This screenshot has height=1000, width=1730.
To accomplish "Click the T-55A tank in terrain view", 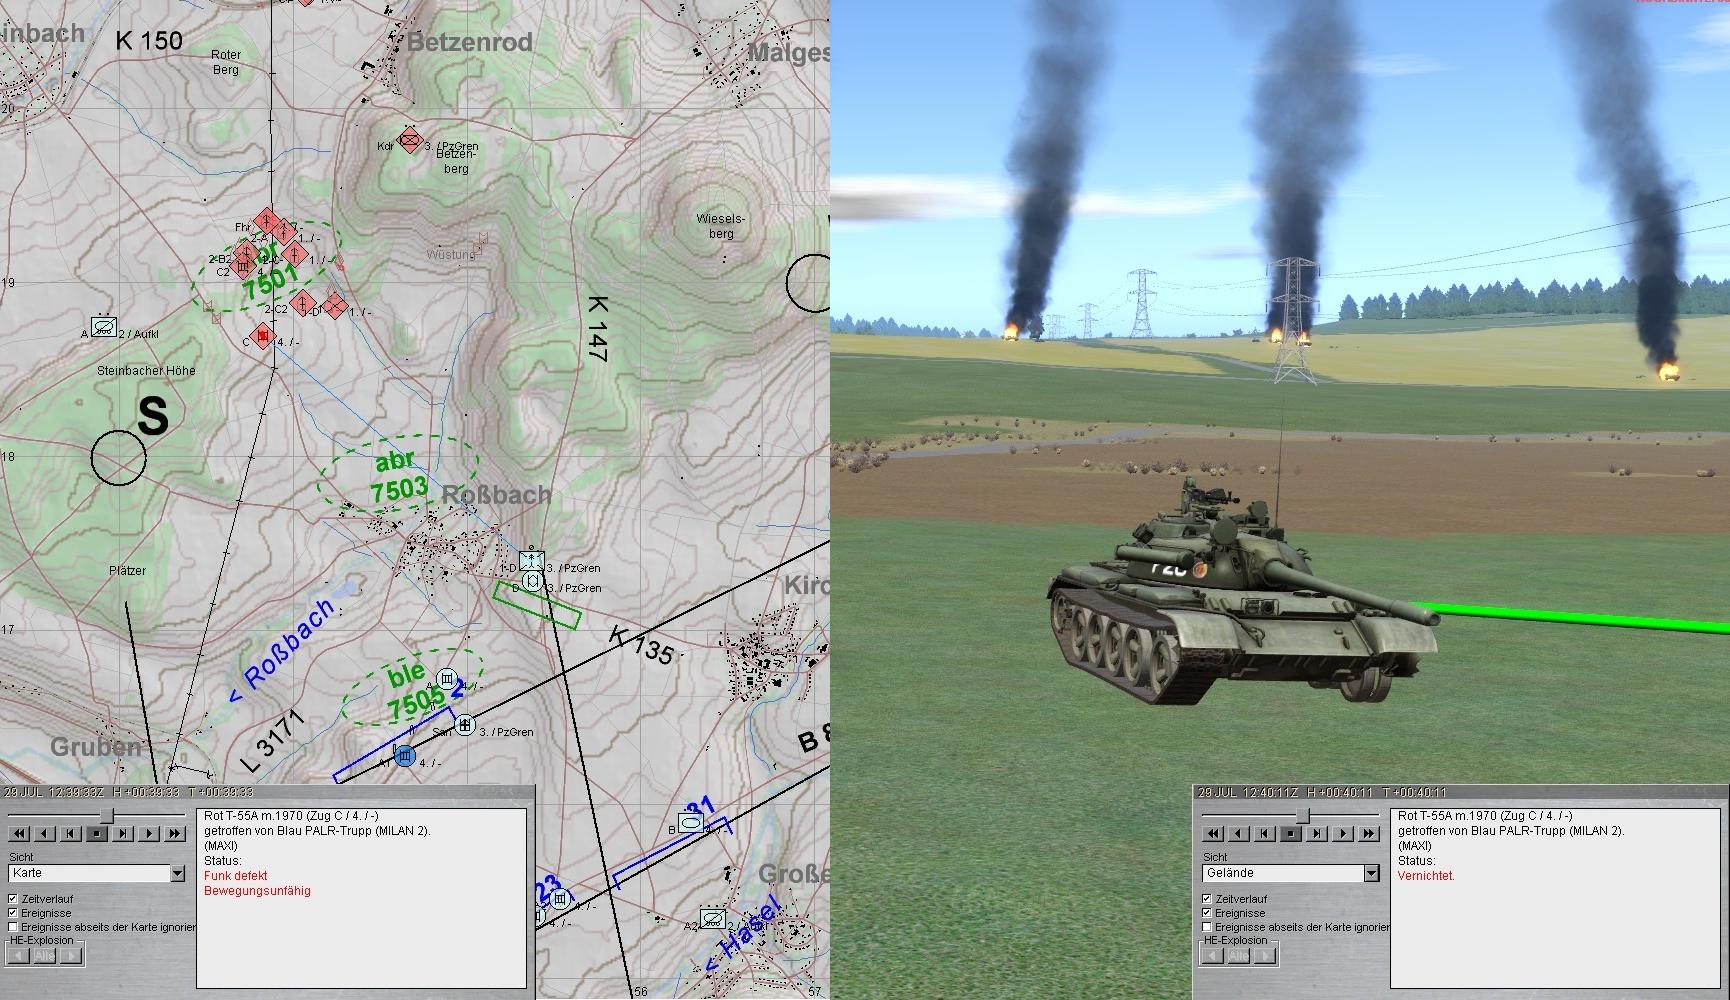I will click(x=1240, y=600).
